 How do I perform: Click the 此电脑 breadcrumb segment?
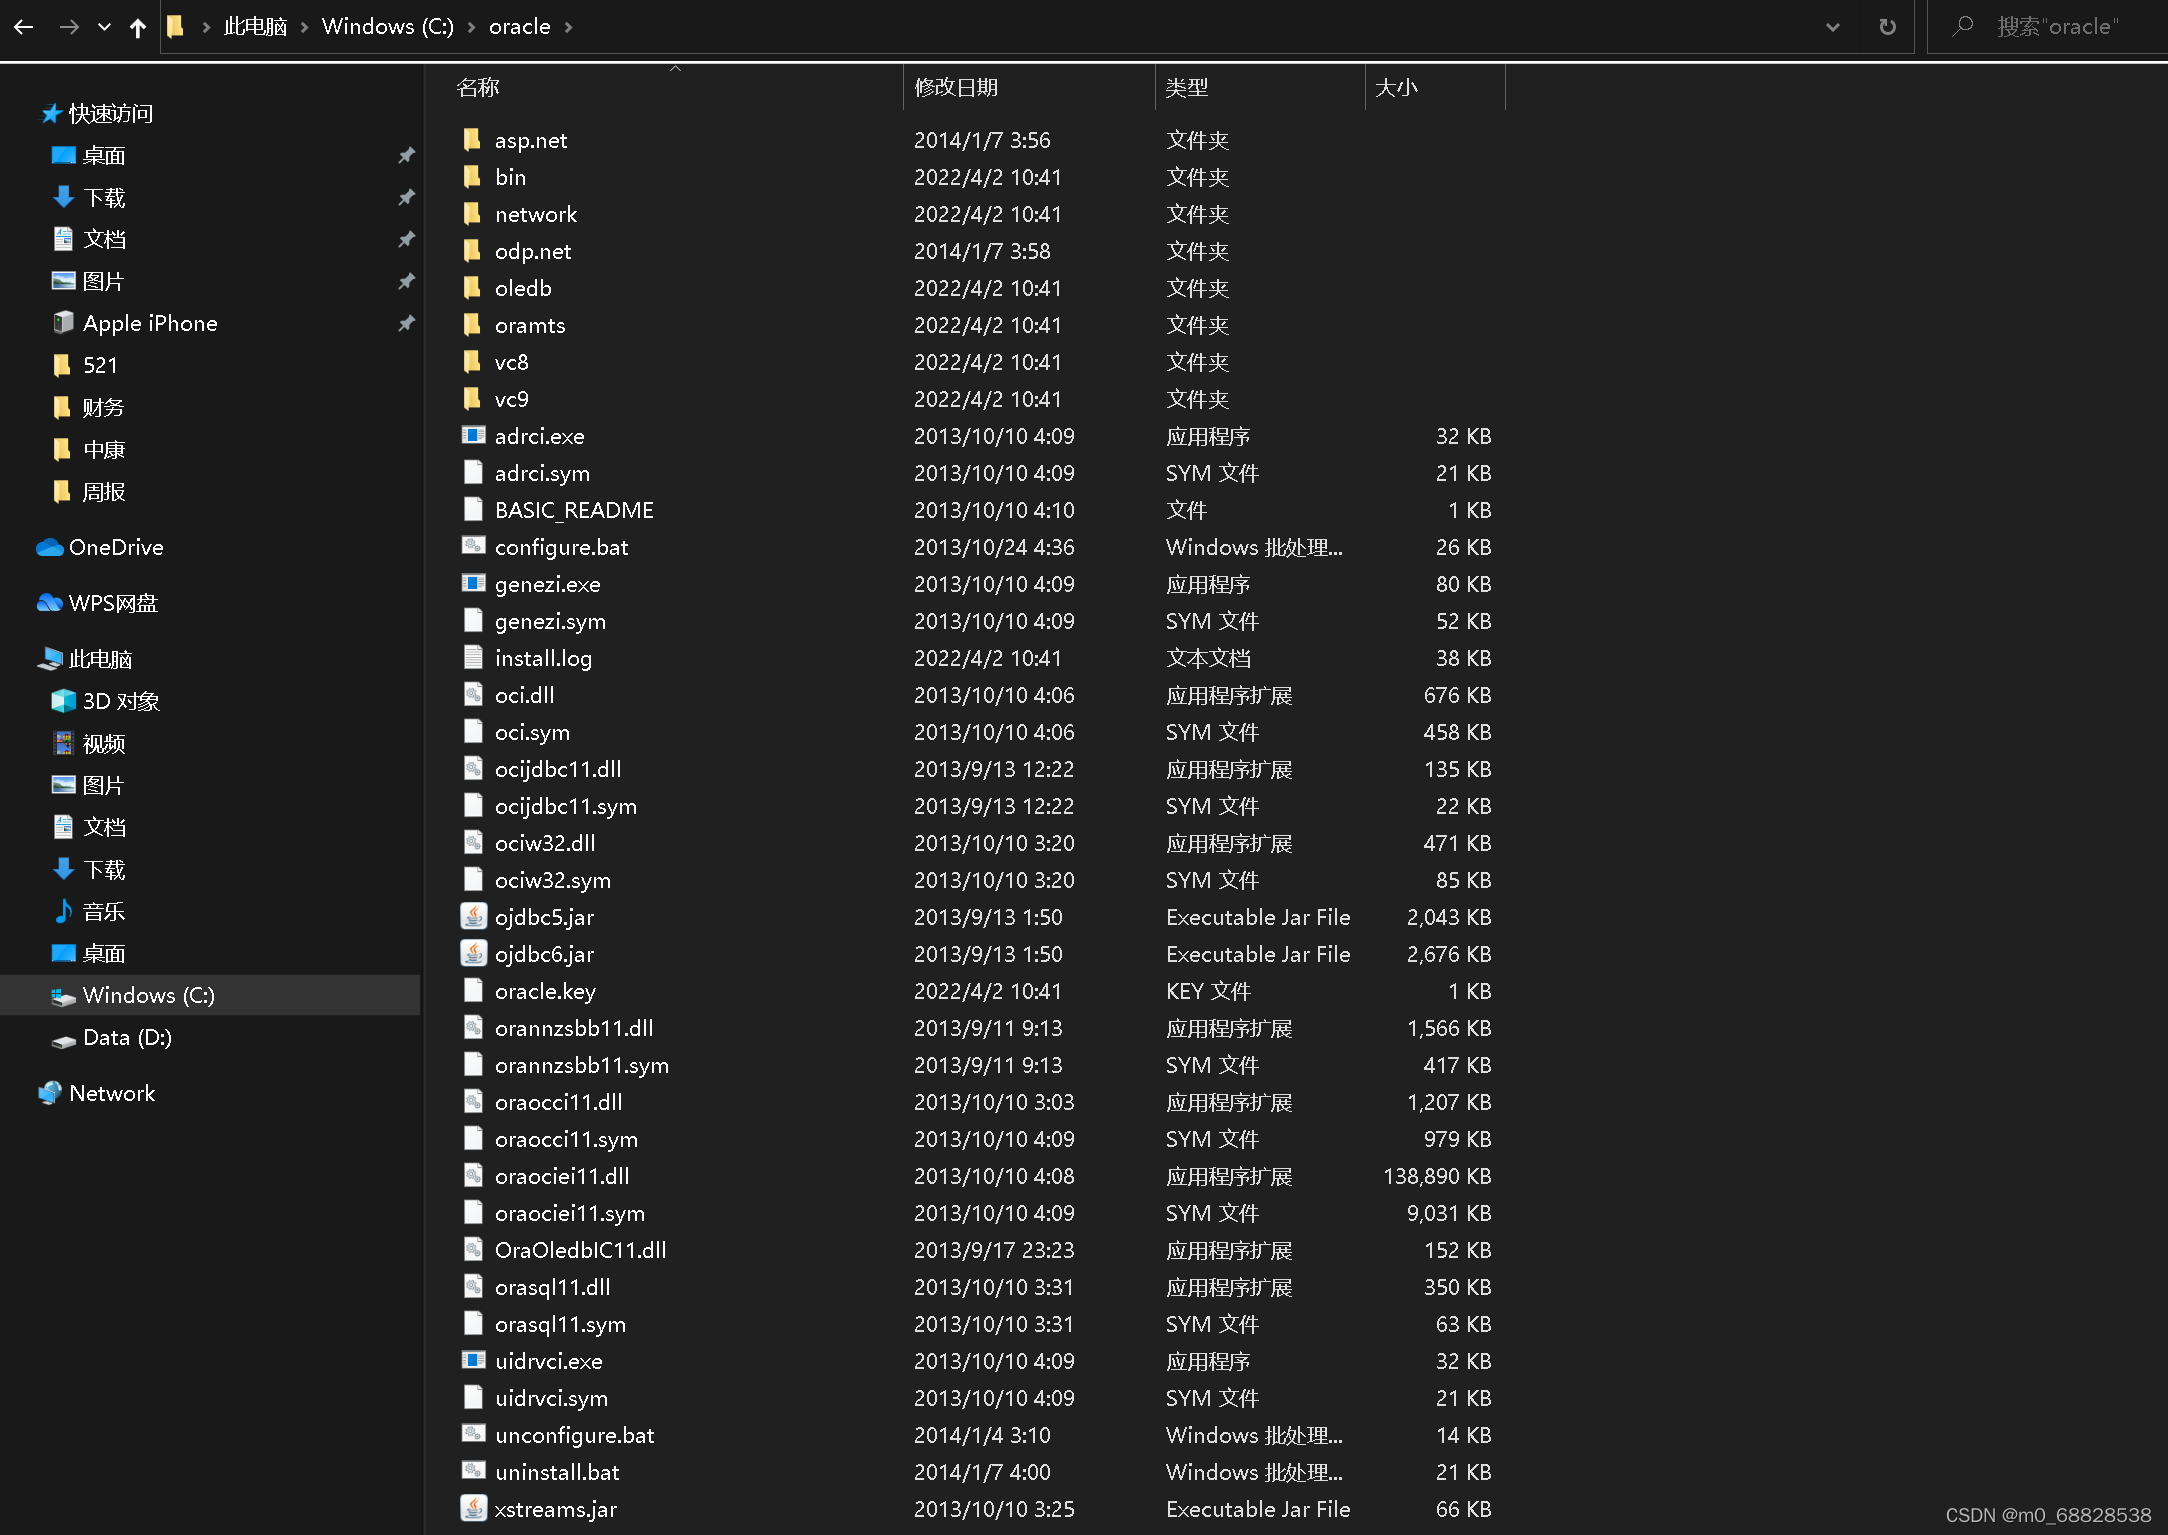pyautogui.click(x=255, y=27)
